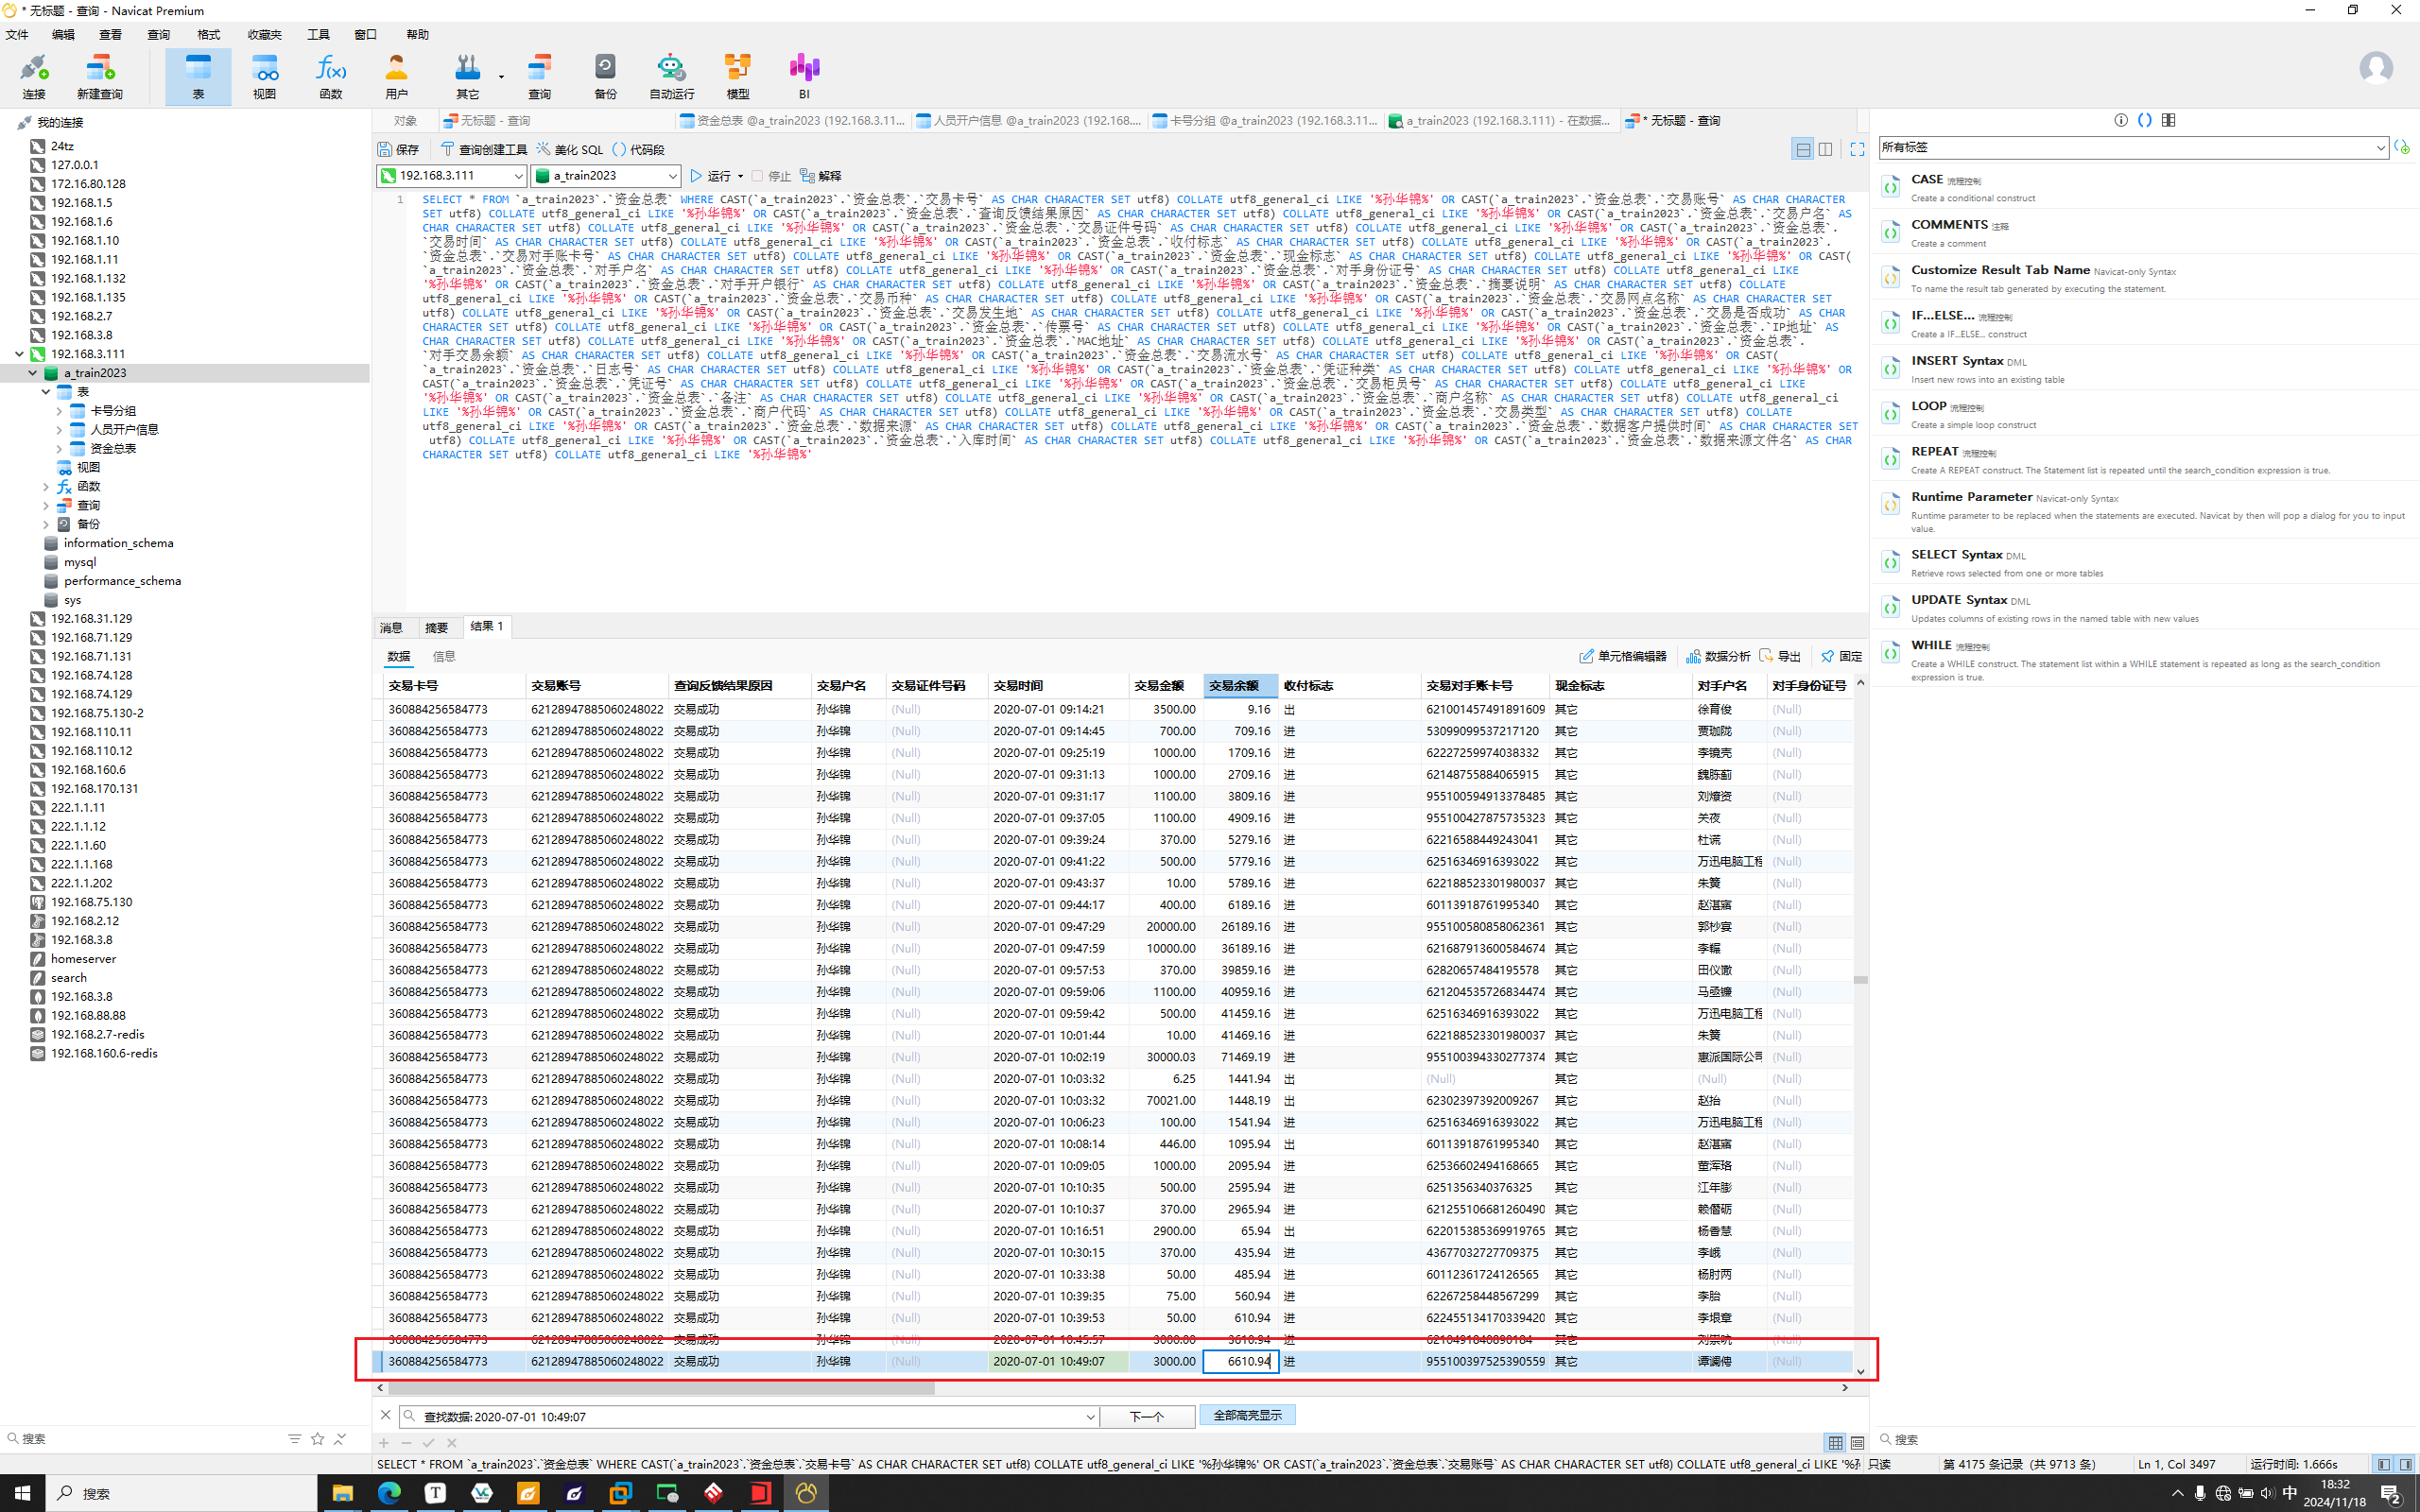Sort by 交易时间 column header
Viewport: 2420px width, 1512px height.
point(1058,686)
